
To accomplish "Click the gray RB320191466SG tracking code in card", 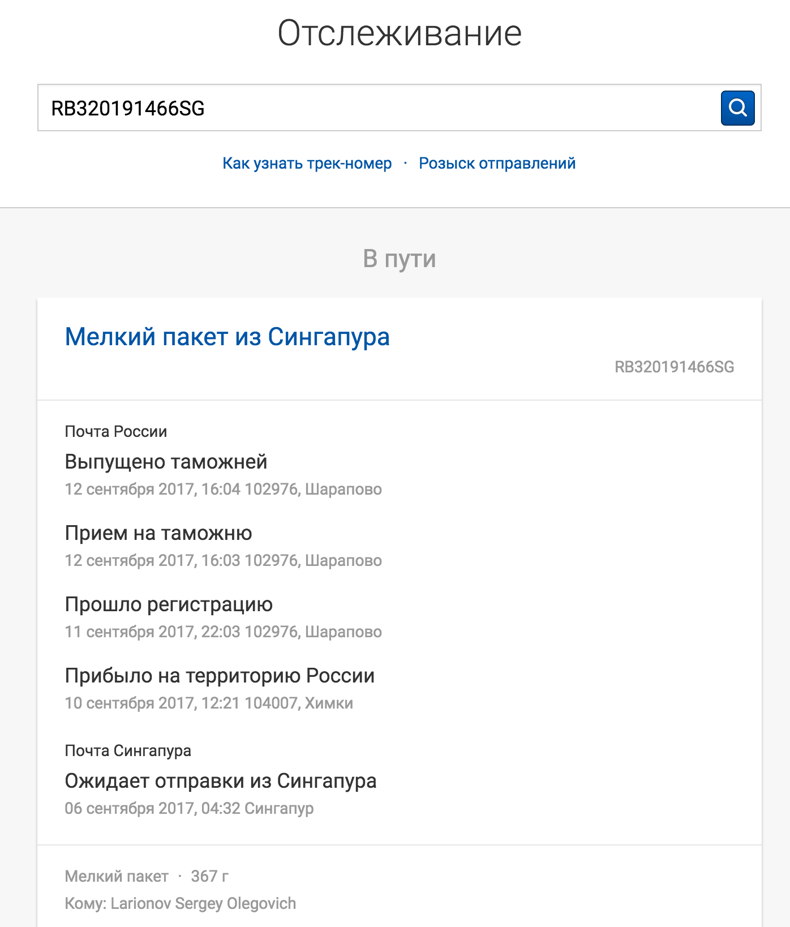I will click(x=674, y=367).
